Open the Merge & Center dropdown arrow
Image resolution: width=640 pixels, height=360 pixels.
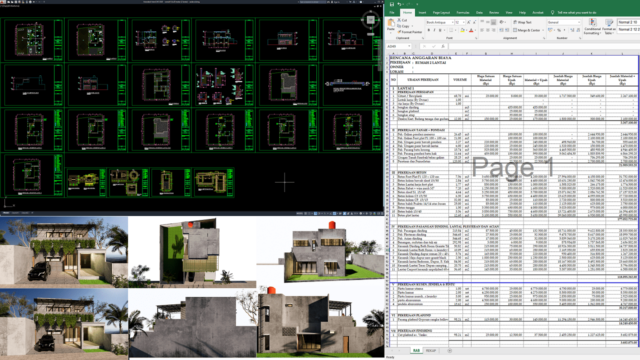[542, 31]
